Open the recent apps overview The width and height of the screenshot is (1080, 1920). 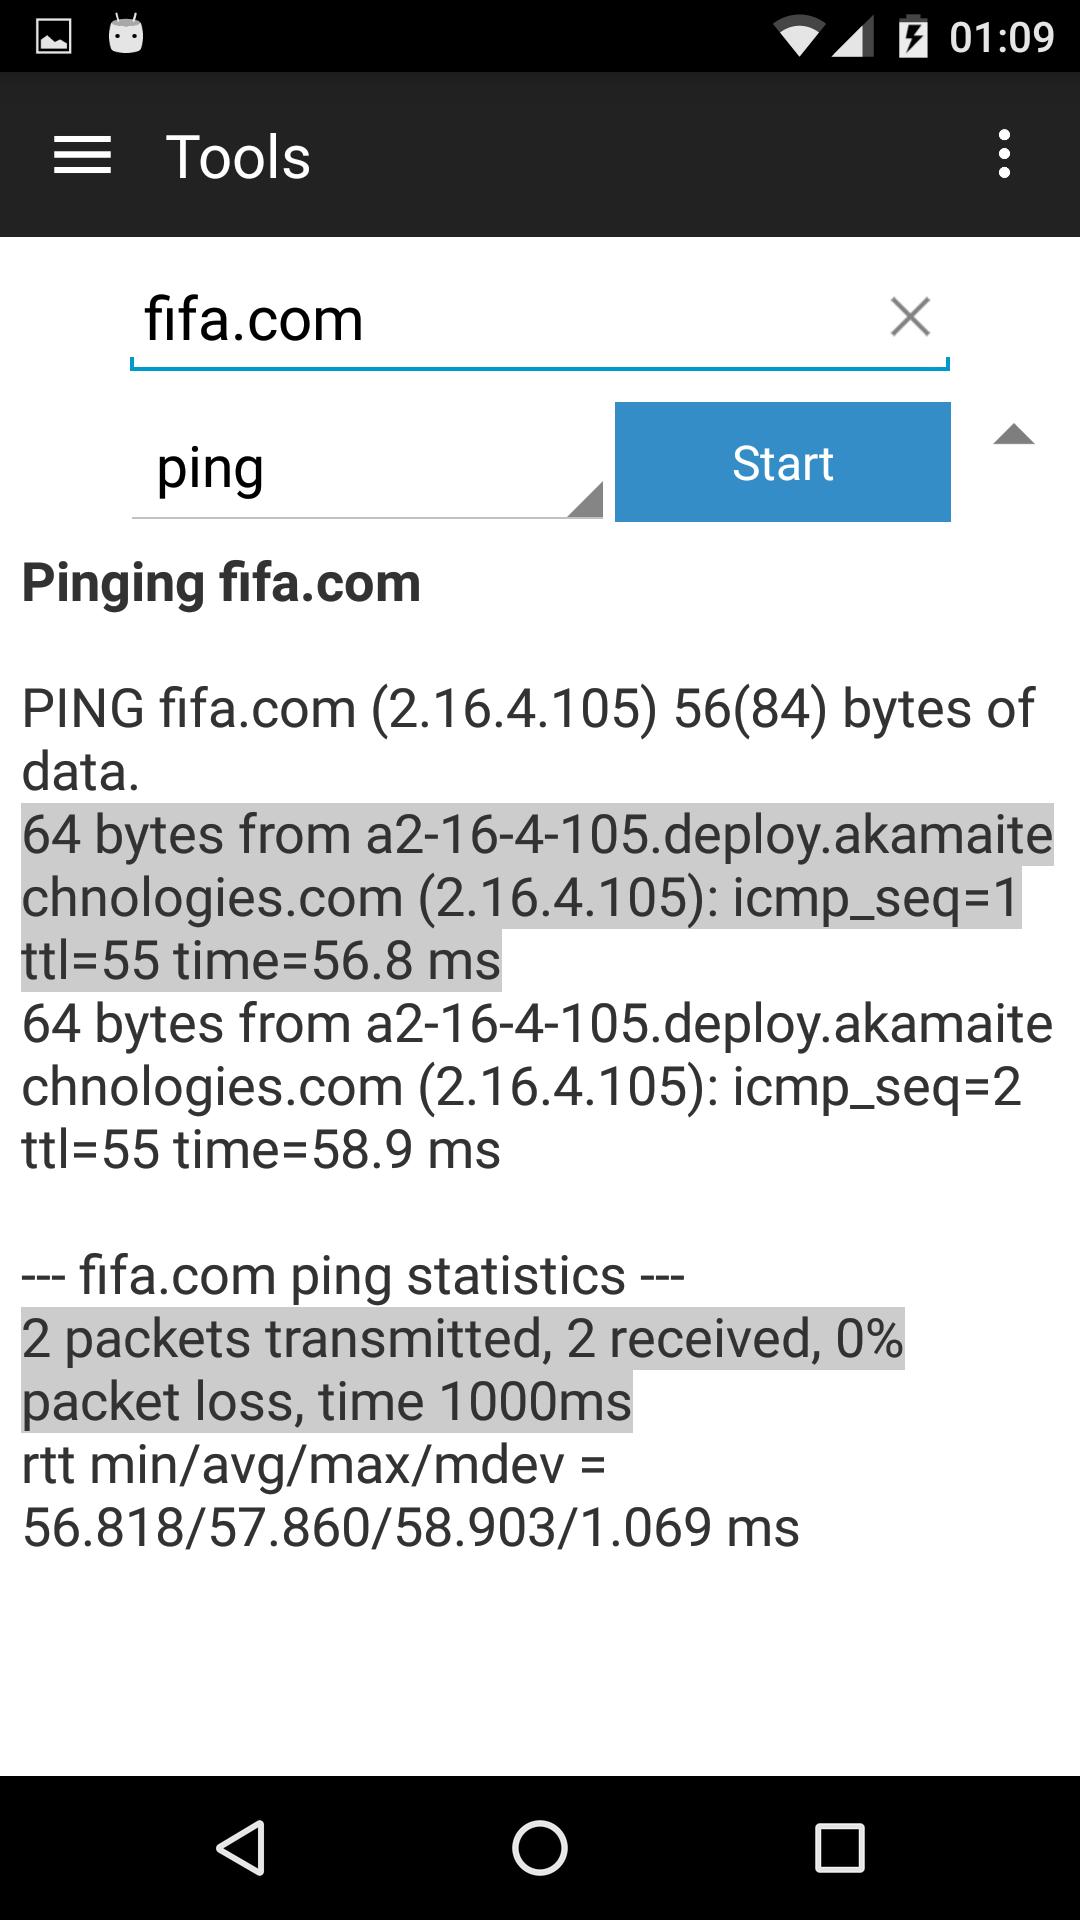(x=840, y=1847)
